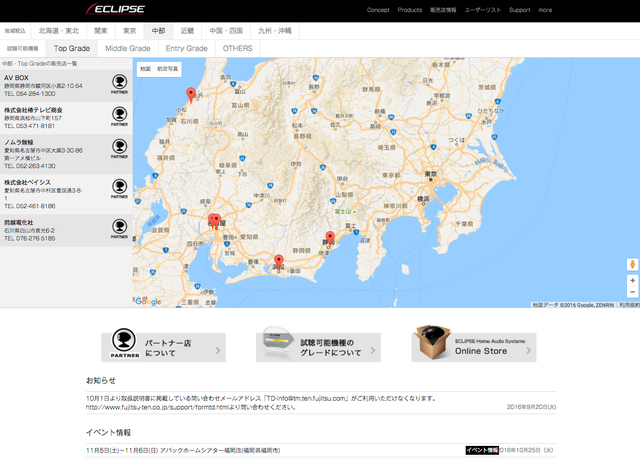The height and width of the screenshot is (461, 640).
Task: Select the 中国・四国 region tab
Action: 226,31
